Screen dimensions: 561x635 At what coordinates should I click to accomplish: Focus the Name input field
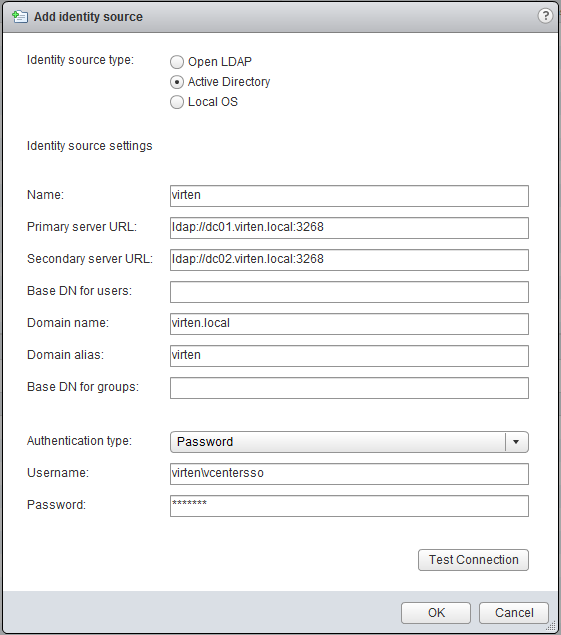click(x=349, y=196)
